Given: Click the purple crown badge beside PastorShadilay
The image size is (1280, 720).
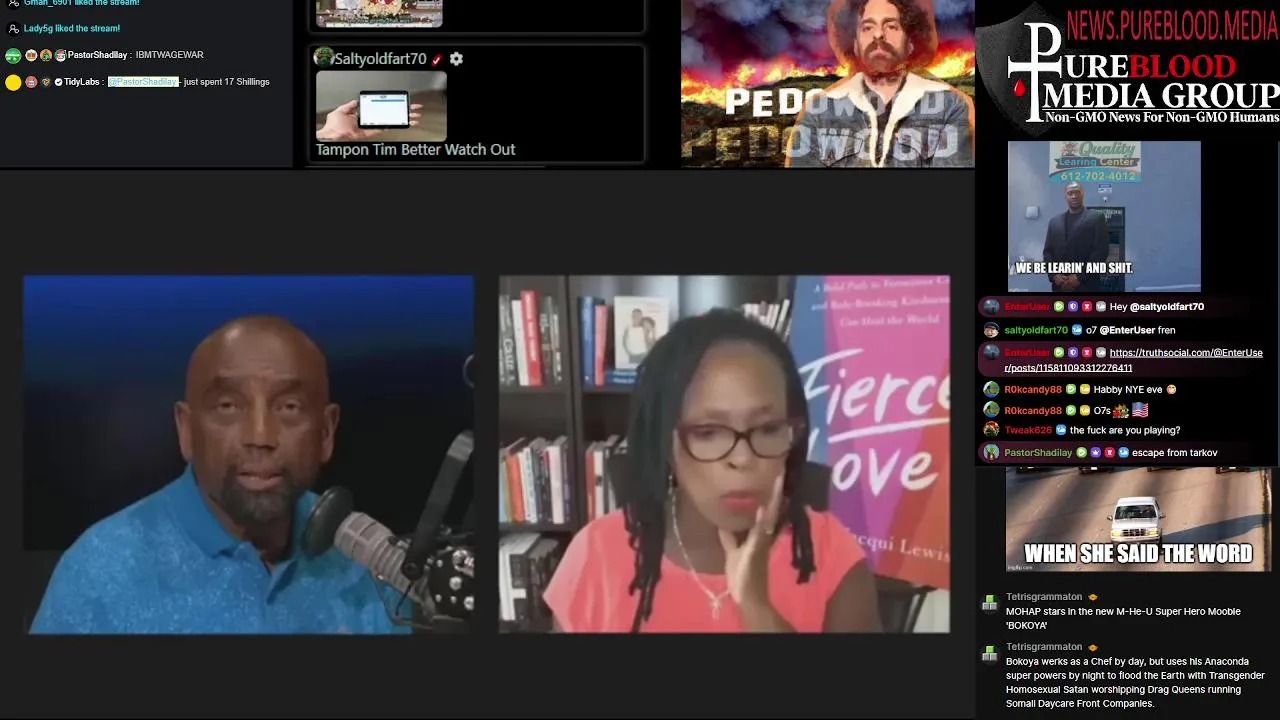Looking at the screenshot, I should (1096, 453).
